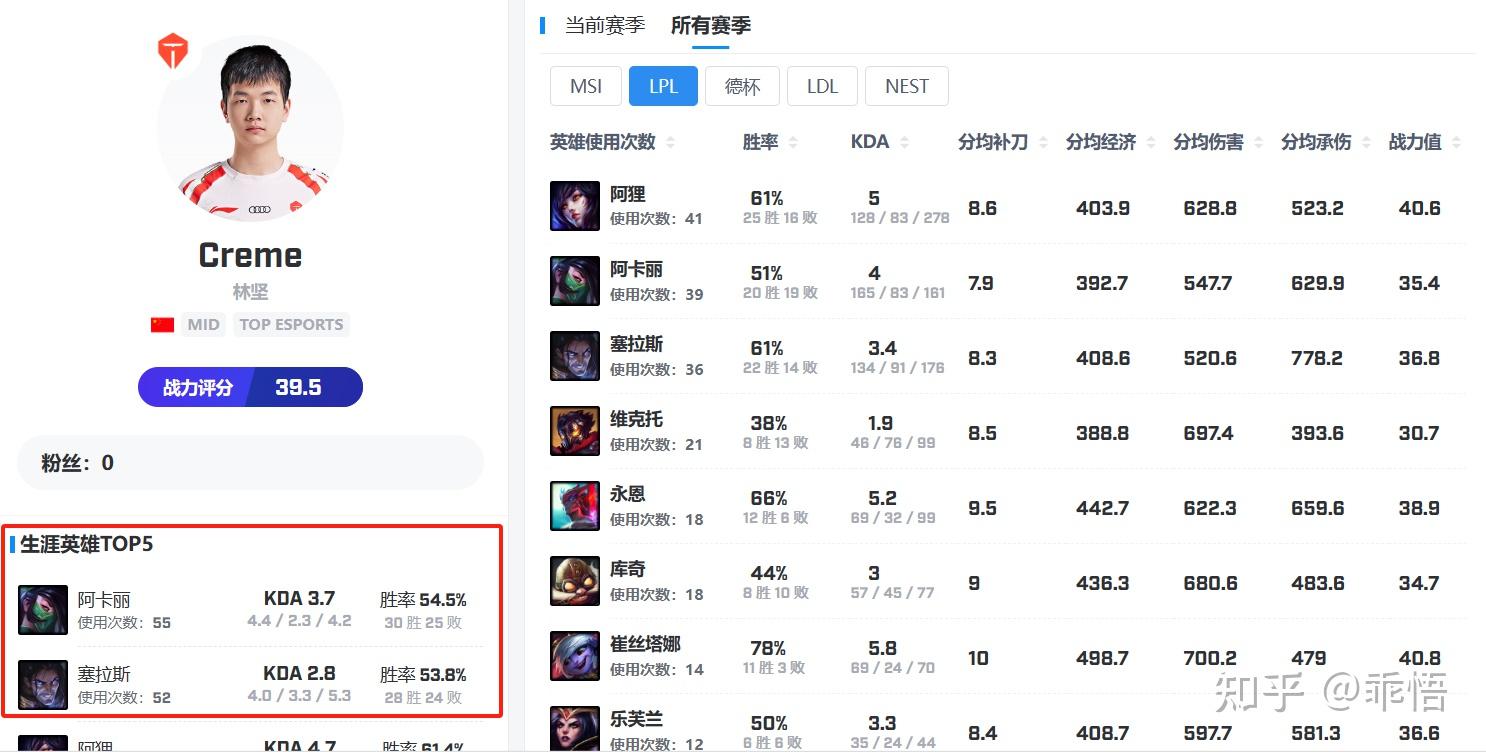Choose the LDL league filter
1486x752 pixels.
(x=822, y=86)
